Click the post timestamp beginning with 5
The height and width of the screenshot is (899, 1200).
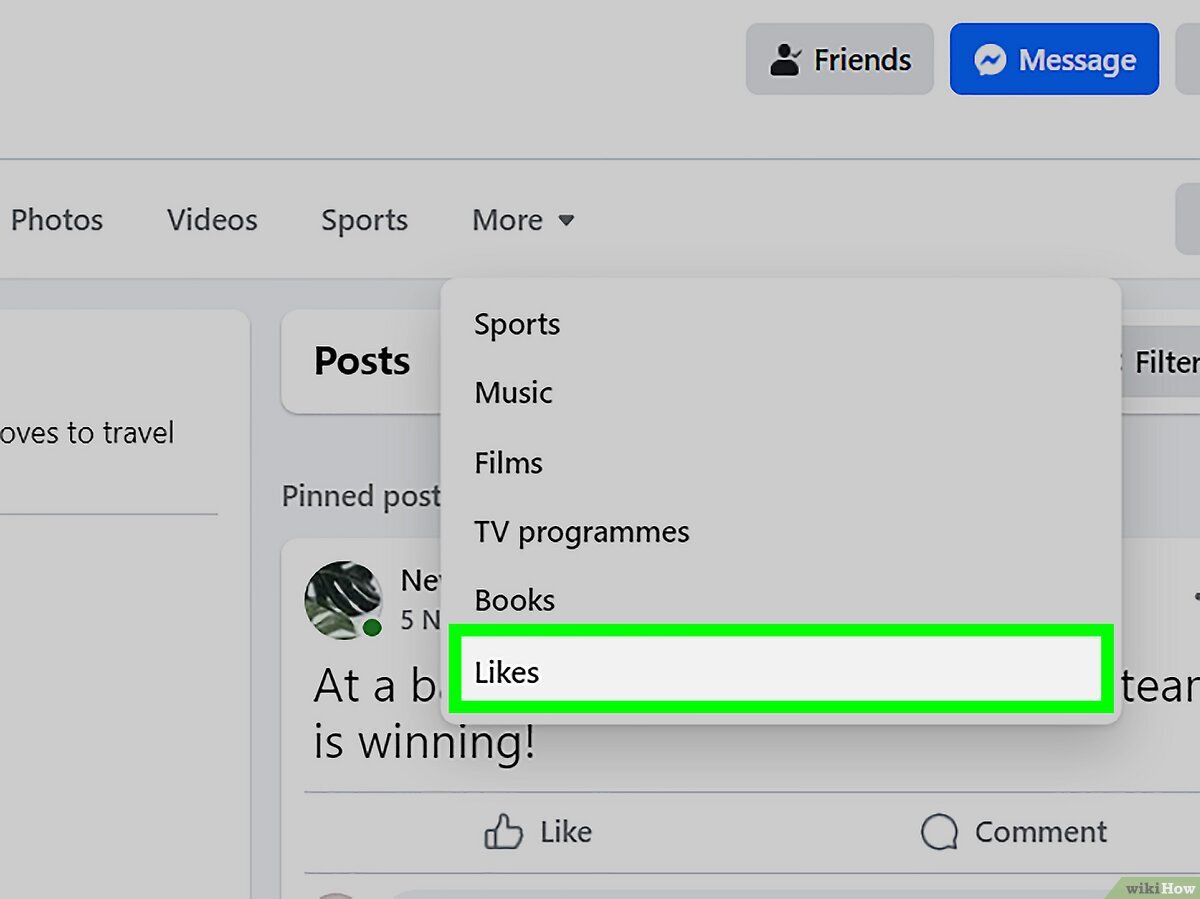click(420, 620)
